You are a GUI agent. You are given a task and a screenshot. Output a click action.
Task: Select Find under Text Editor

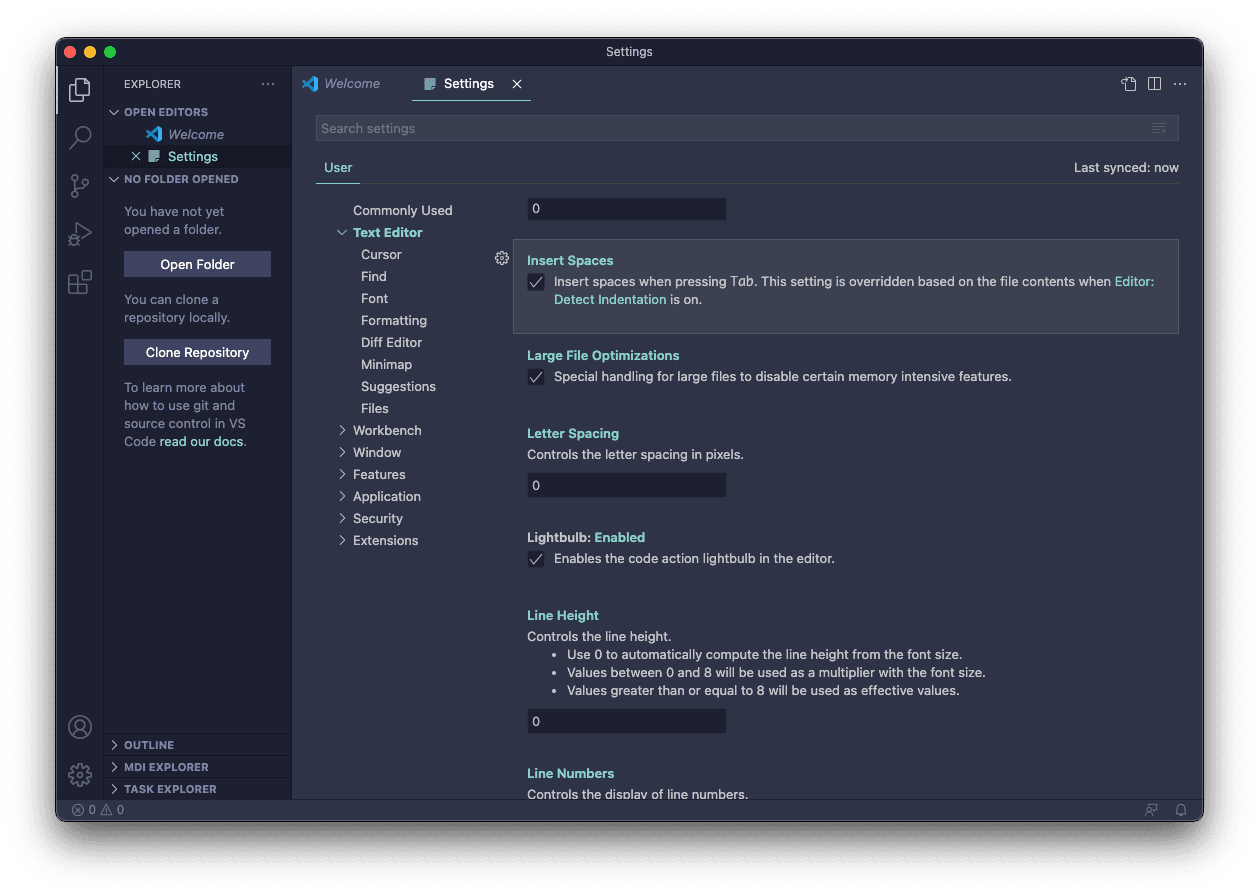pyautogui.click(x=374, y=276)
